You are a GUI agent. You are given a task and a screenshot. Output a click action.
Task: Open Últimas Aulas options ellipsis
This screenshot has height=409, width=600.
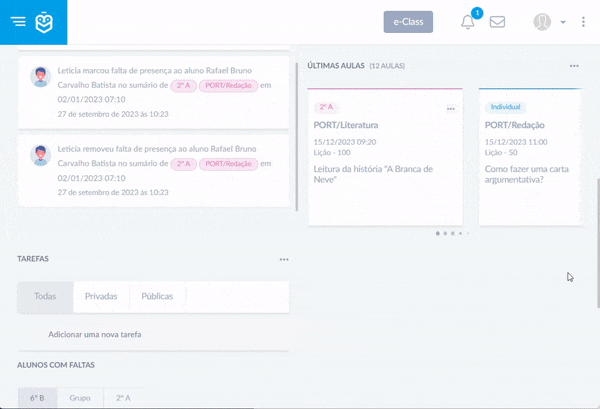click(x=574, y=66)
